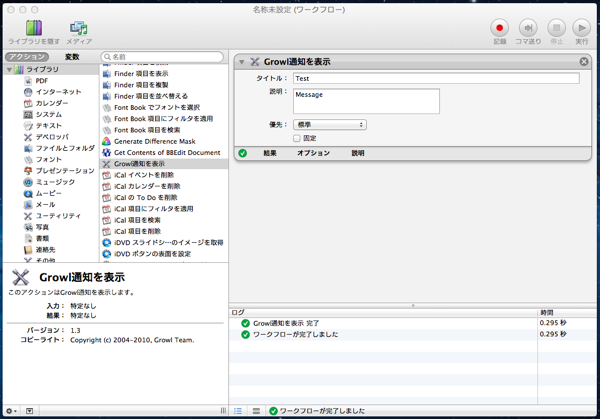Select the PDF library category

point(42,81)
